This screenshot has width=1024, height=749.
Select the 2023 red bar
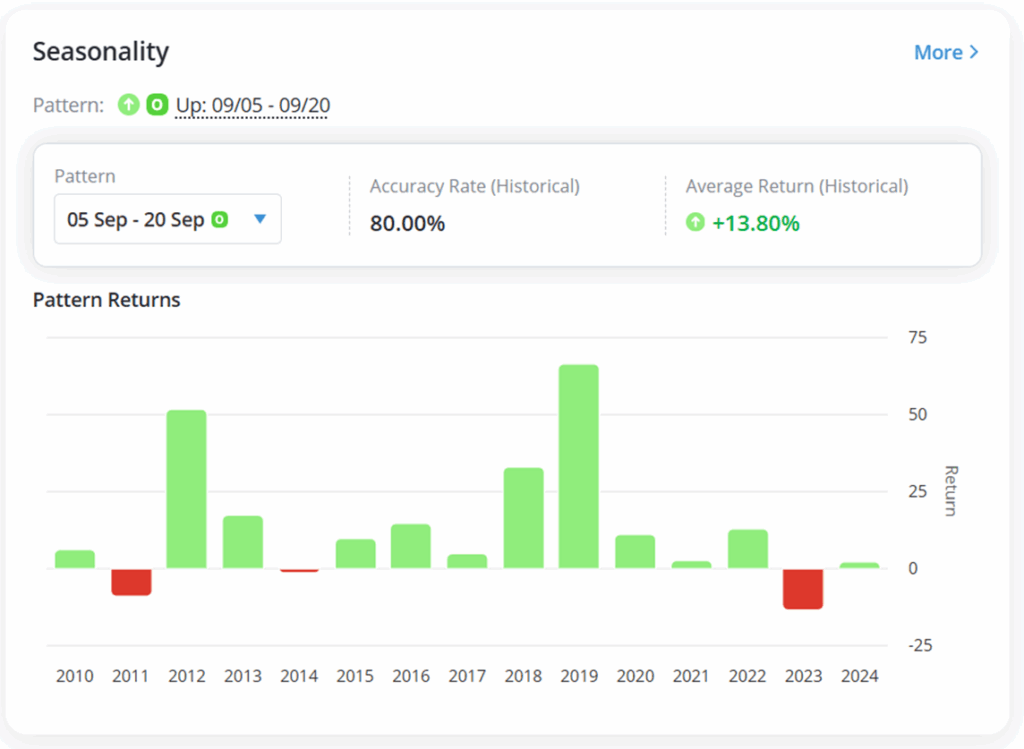(x=803, y=589)
